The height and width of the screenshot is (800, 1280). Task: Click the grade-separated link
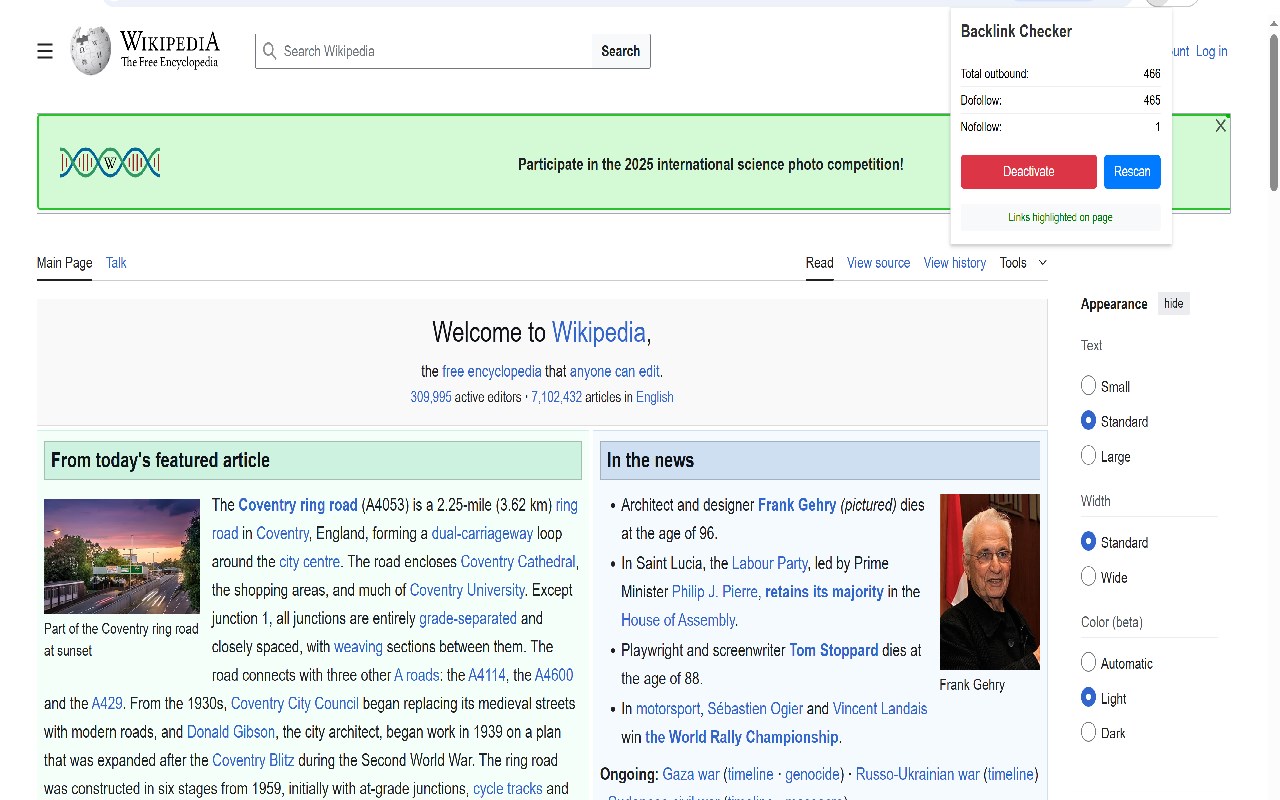(468, 618)
